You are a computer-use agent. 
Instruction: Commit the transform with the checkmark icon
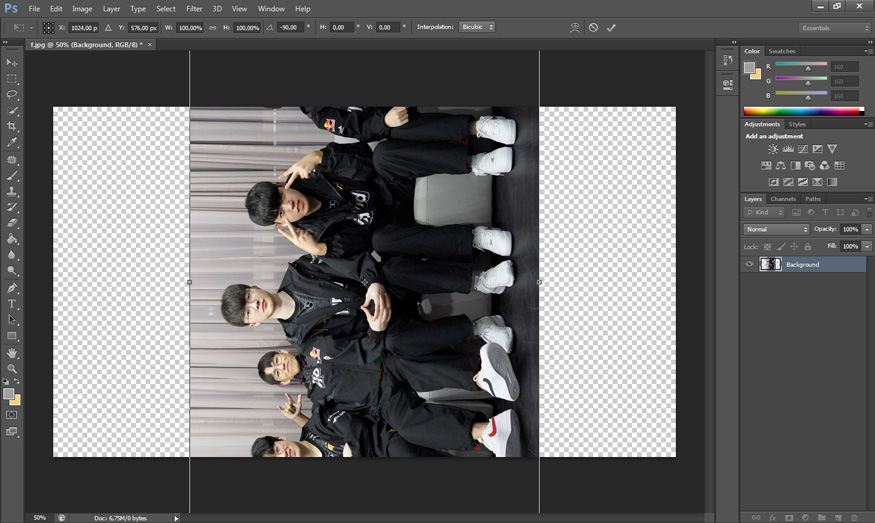(x=612, y=27)
